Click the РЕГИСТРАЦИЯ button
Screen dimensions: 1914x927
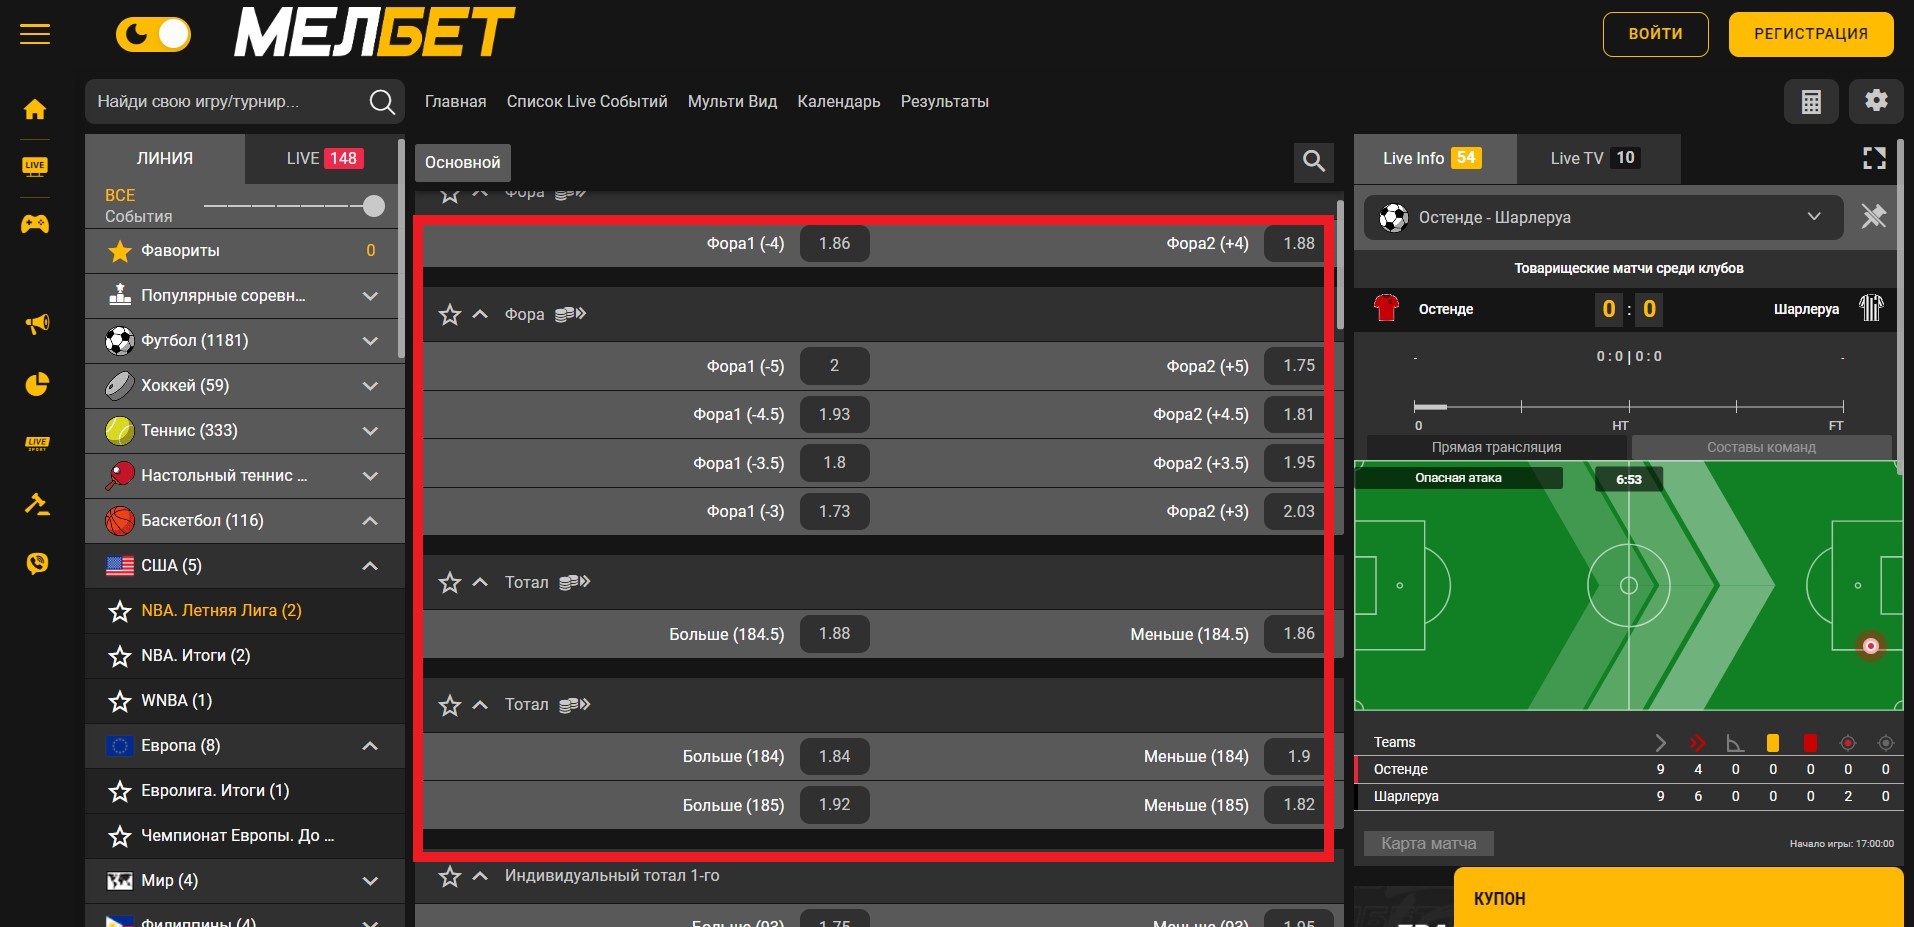tap(1811, 34)
